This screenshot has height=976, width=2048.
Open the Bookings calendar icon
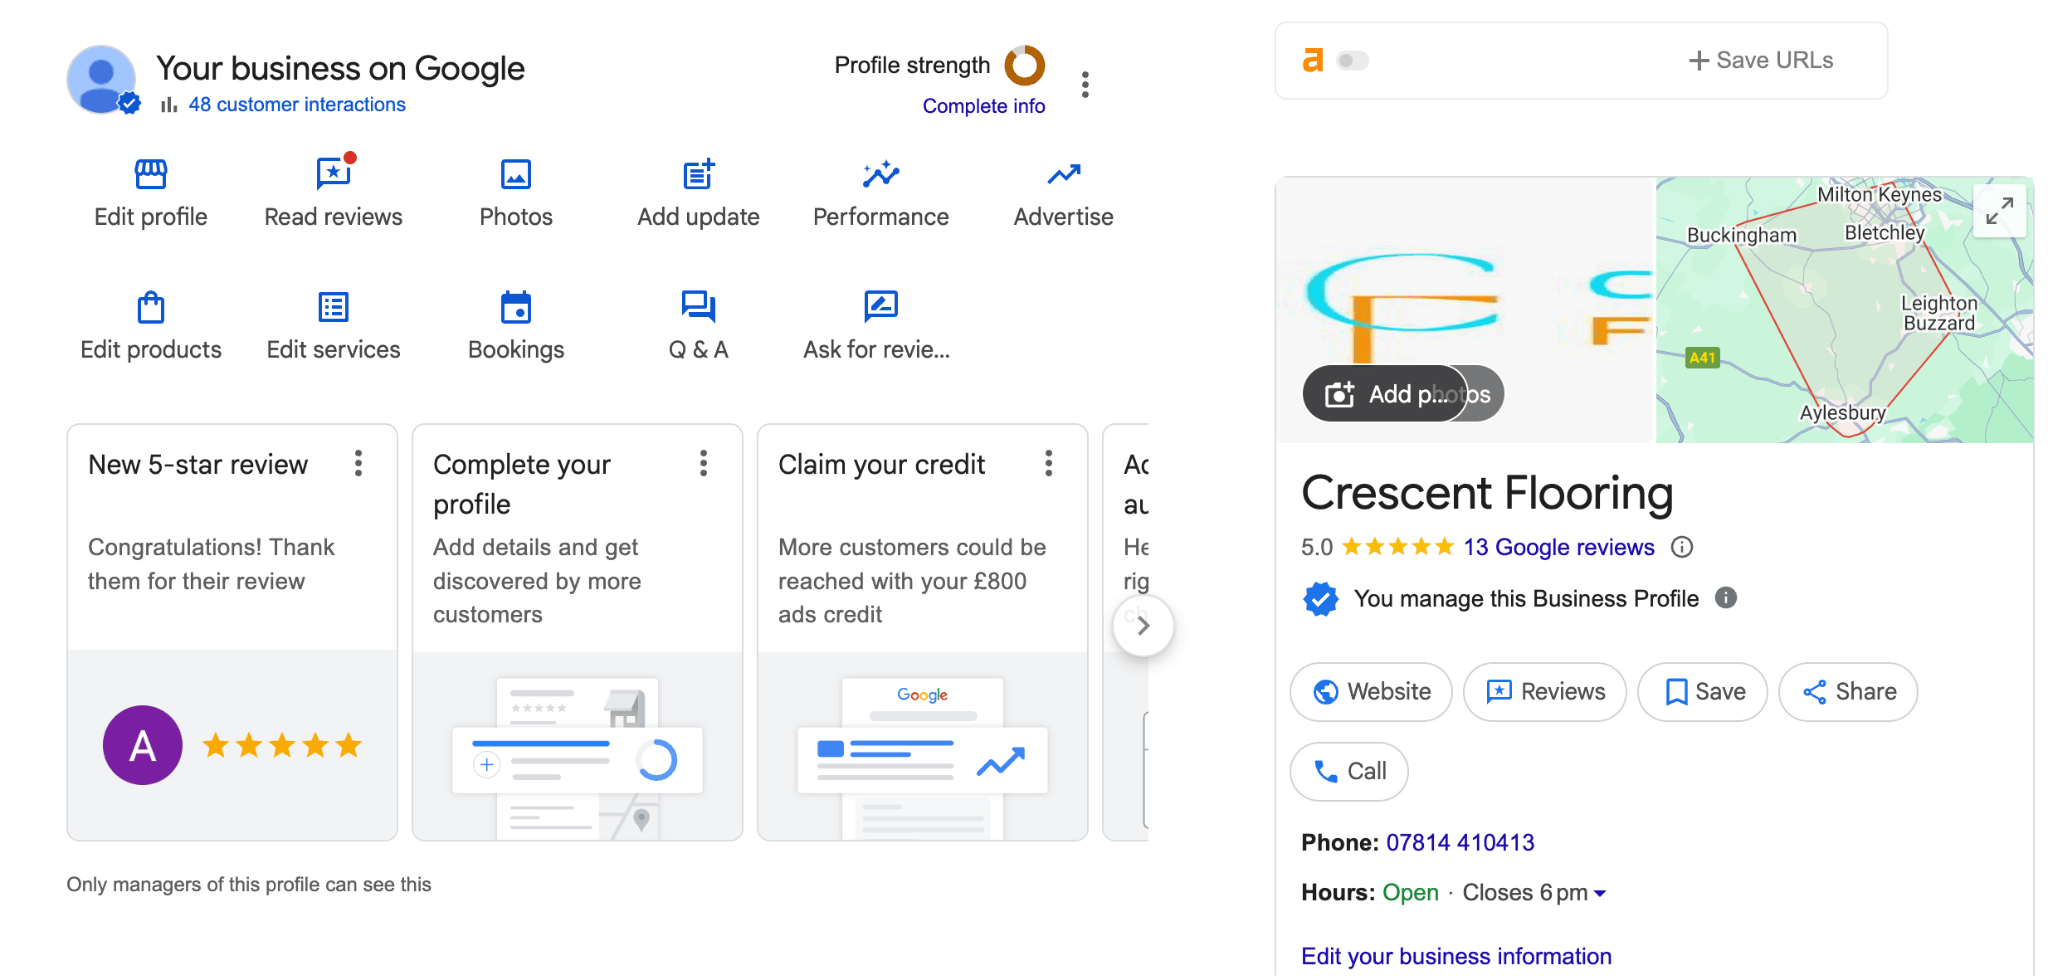(516, 307)
